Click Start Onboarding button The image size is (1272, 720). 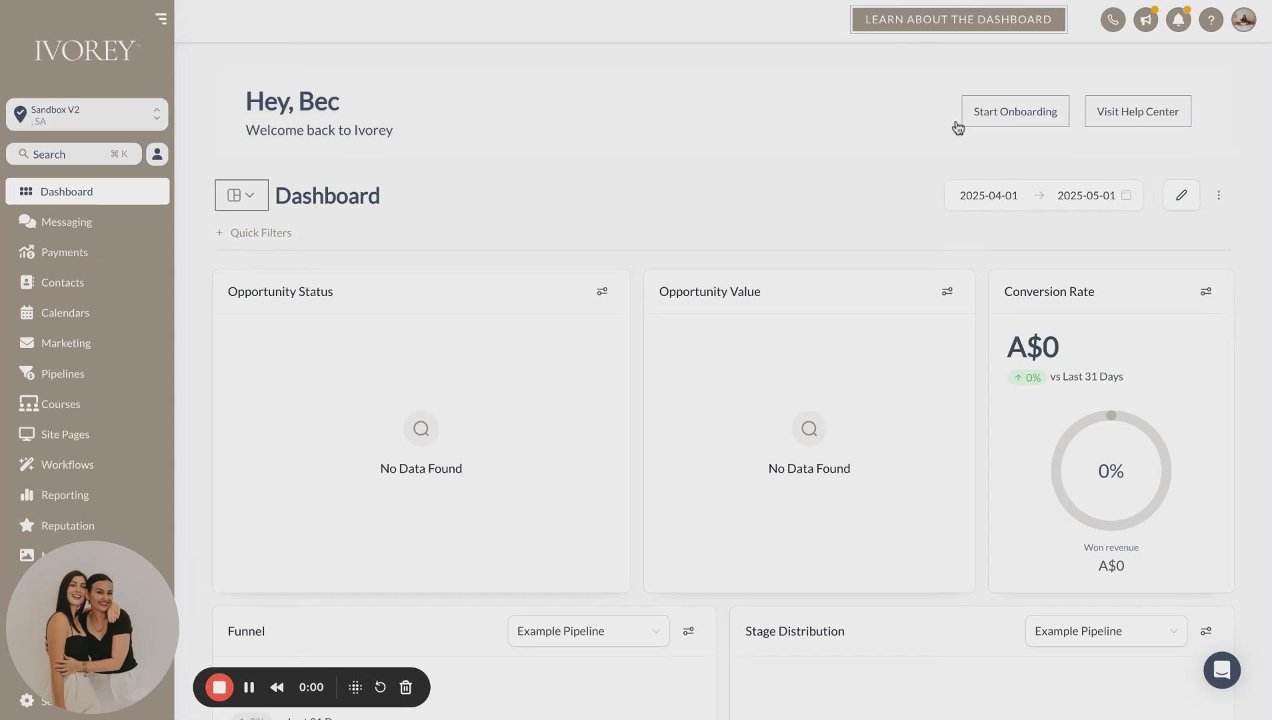1015,111
